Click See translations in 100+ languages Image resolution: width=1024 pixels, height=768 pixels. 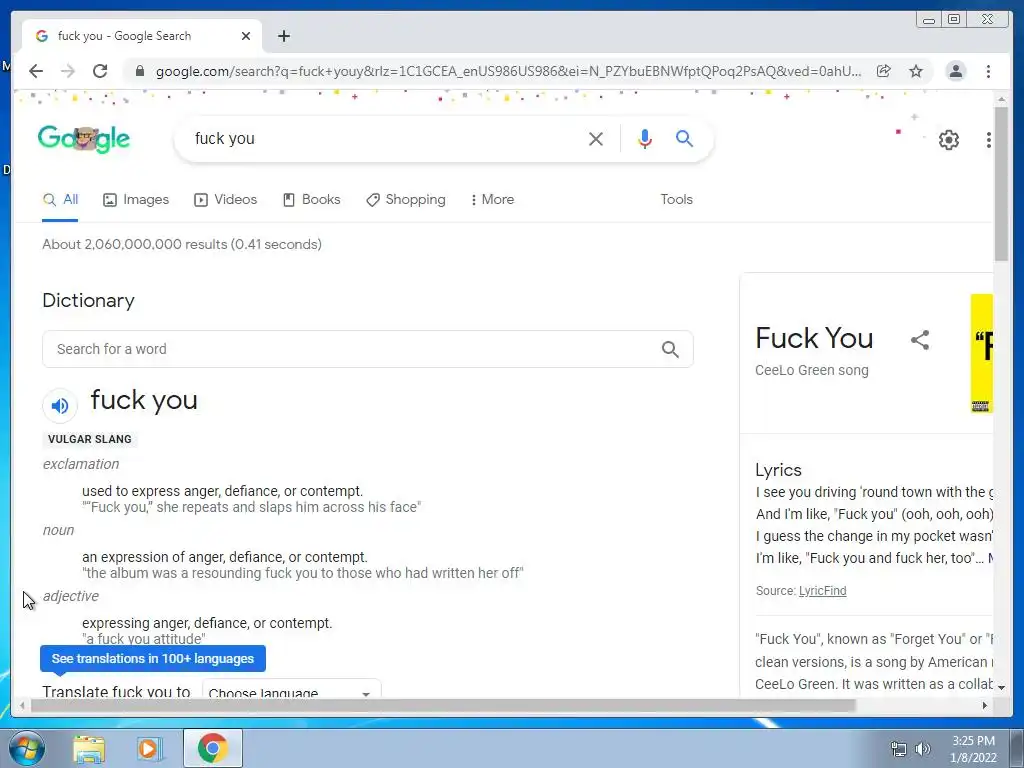coord(153,658)
